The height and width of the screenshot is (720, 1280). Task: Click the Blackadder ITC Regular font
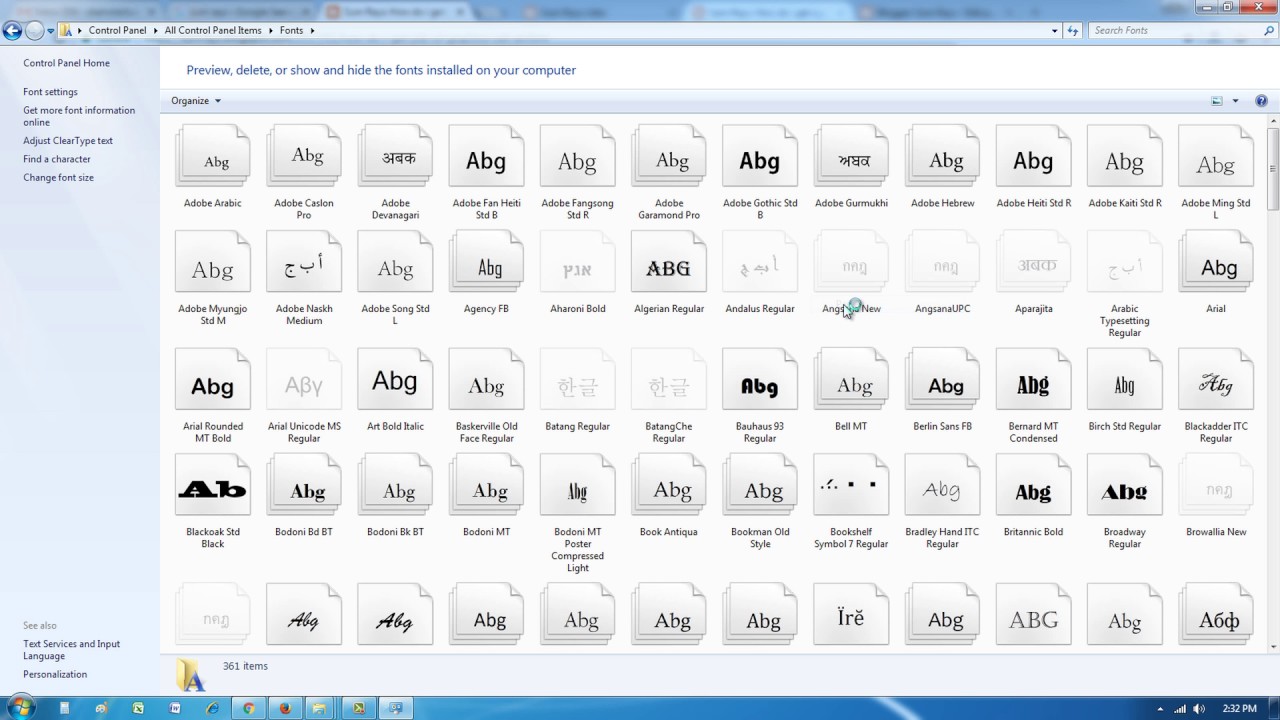1216,381
